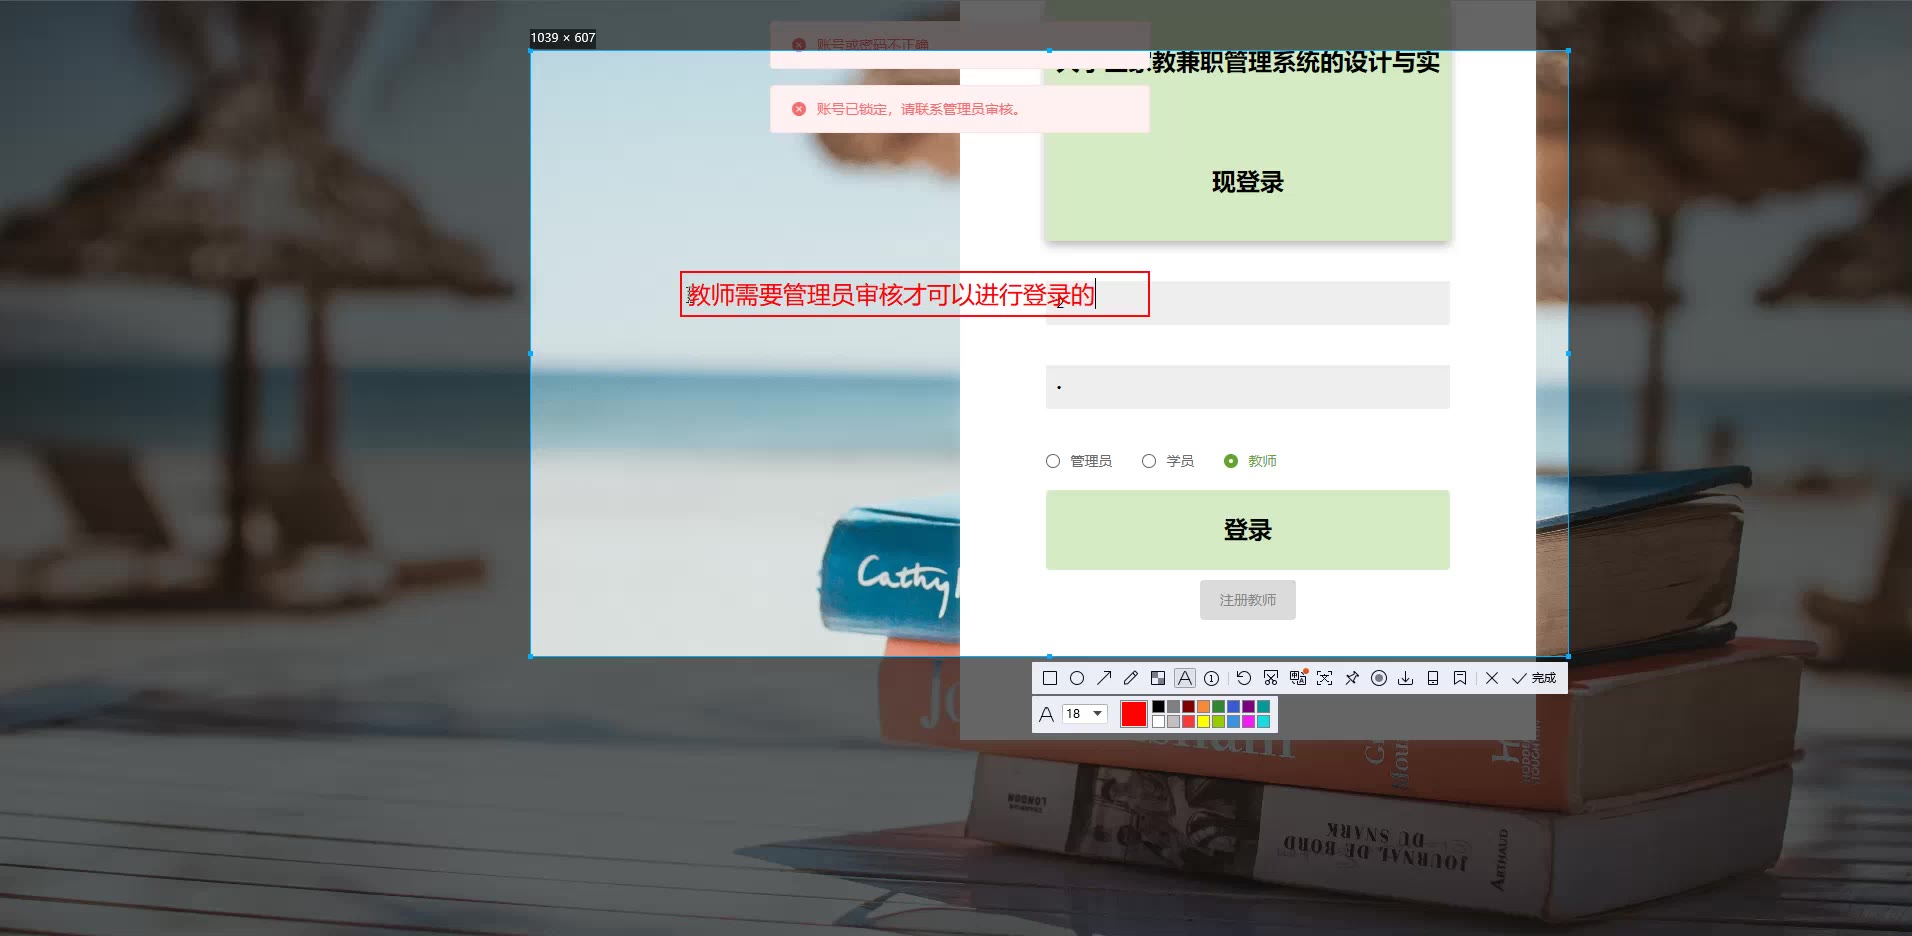
Task: Click the current red color swatch
Action: tap(1134, 714)
